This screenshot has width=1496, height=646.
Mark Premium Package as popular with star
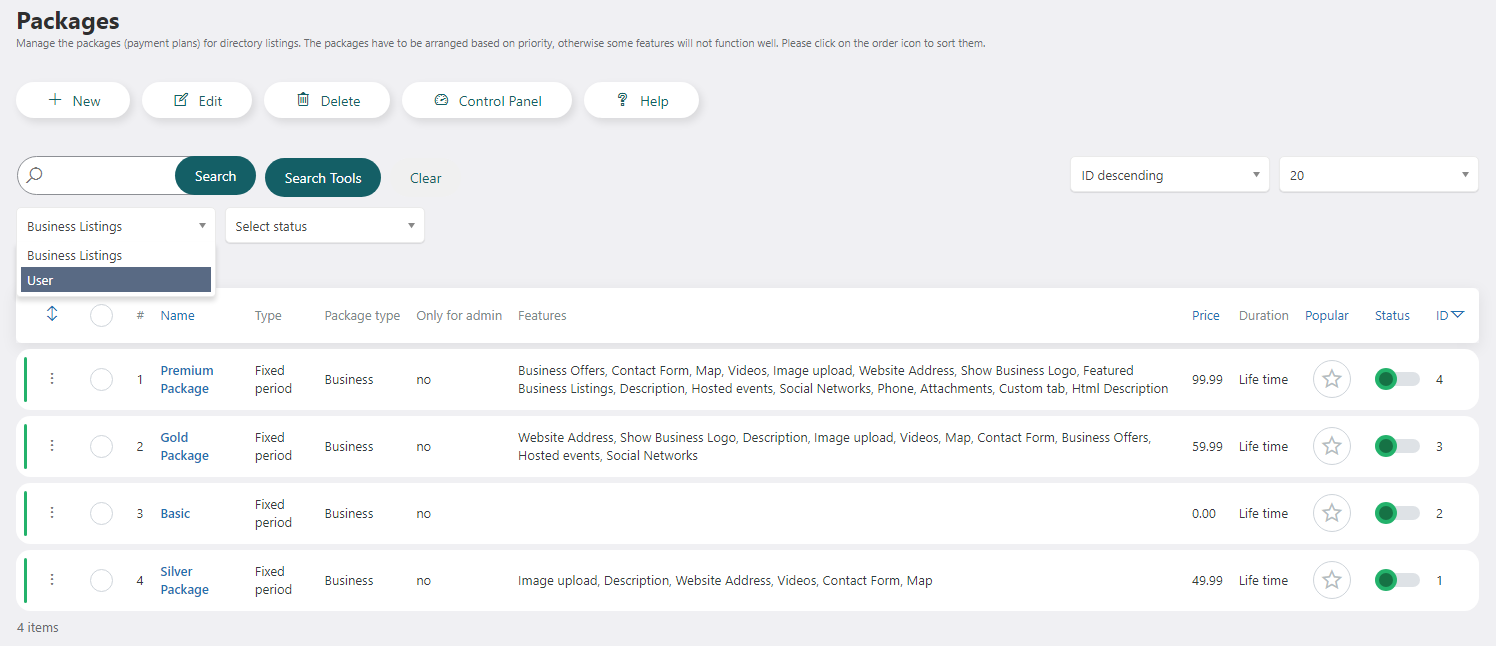coord(1331,379)
